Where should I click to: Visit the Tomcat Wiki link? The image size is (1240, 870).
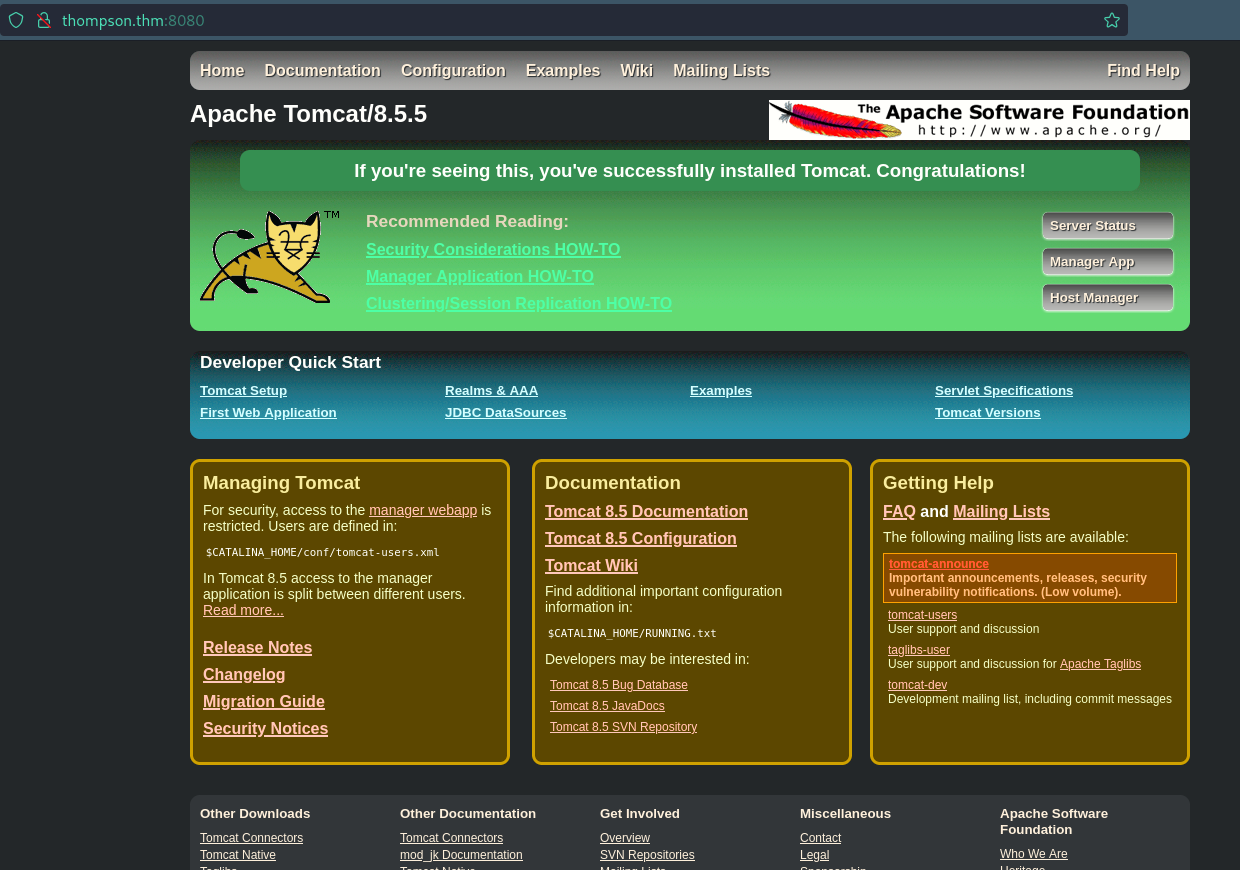591,565
